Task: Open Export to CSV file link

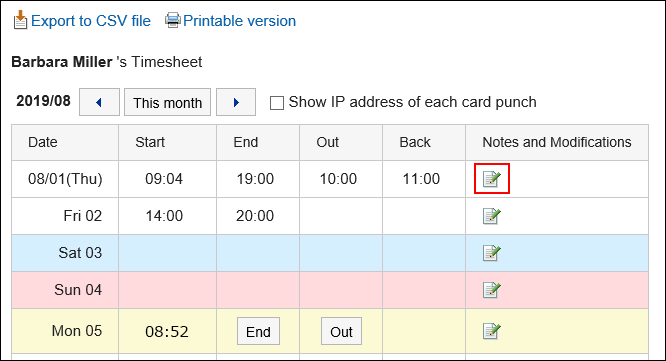Action: tap(91, 21)
